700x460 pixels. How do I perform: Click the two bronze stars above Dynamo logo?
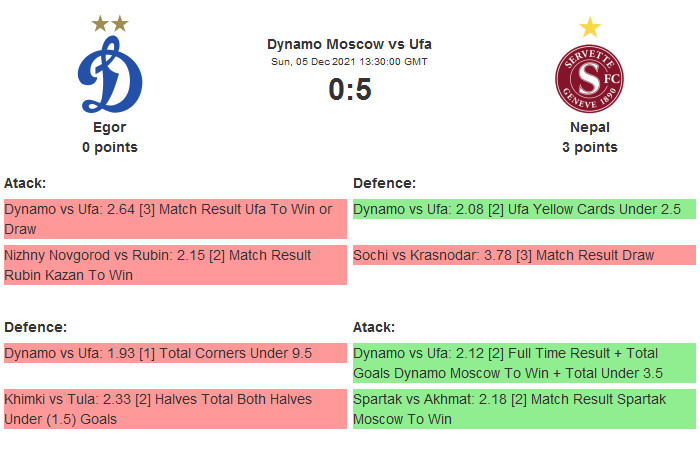pyautogui.click(x=110, y=23)
